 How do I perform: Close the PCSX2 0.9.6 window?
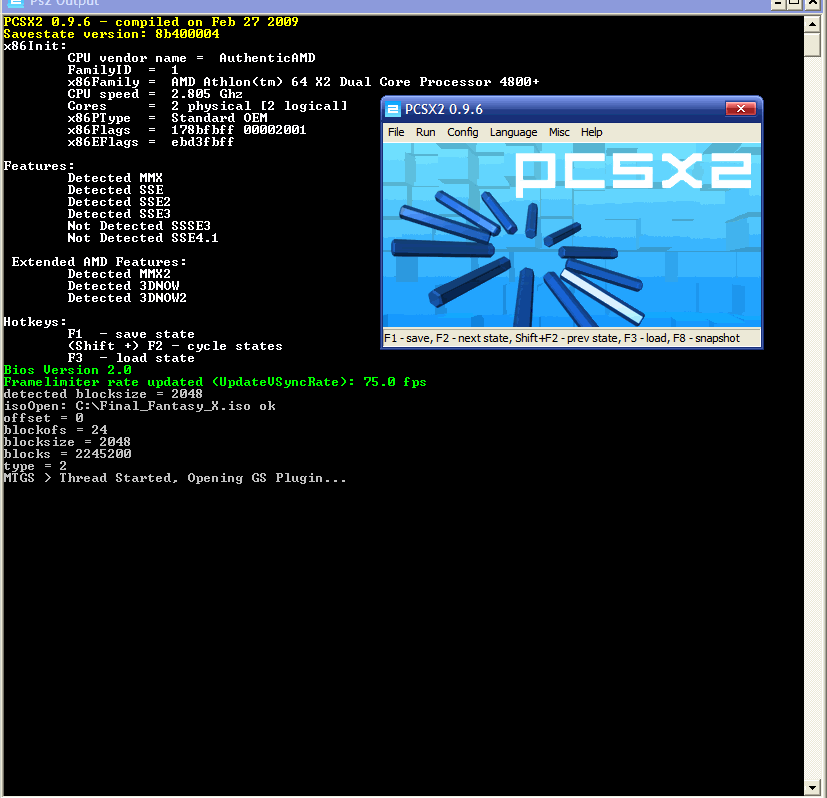click(741, 109)
